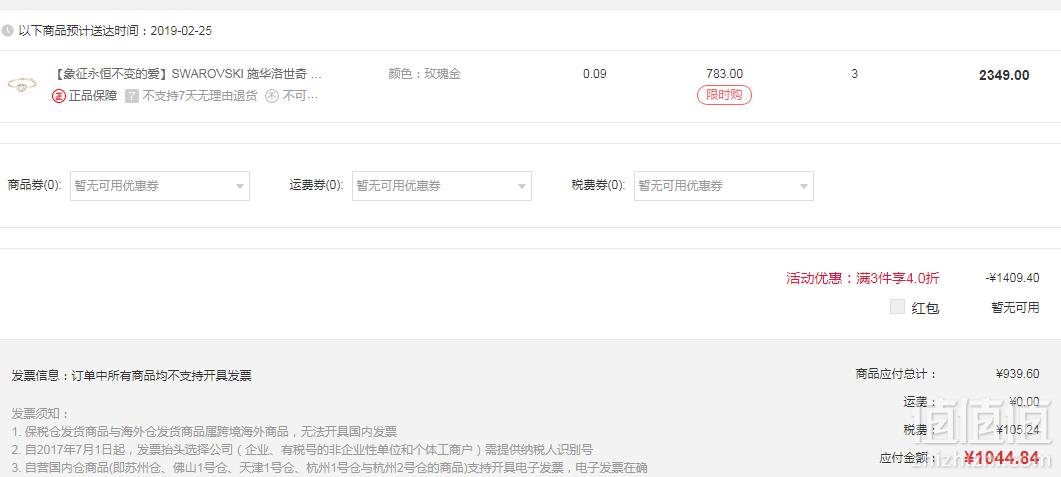Click the red 正品保障 guarantee icon
Viewport: 1061px width, 477px height.
pos(59,96)
